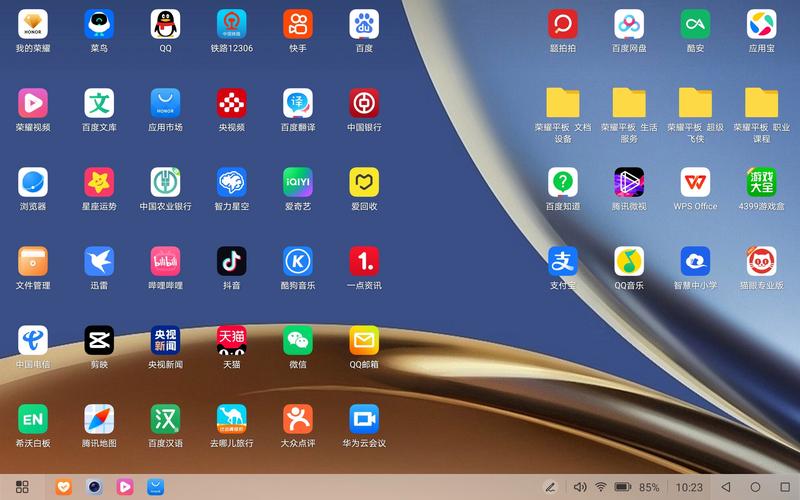Launch the 去哪儿旅行 travel app
The image size is (800, 500).
pyautogui.click(x=232, y=419)
